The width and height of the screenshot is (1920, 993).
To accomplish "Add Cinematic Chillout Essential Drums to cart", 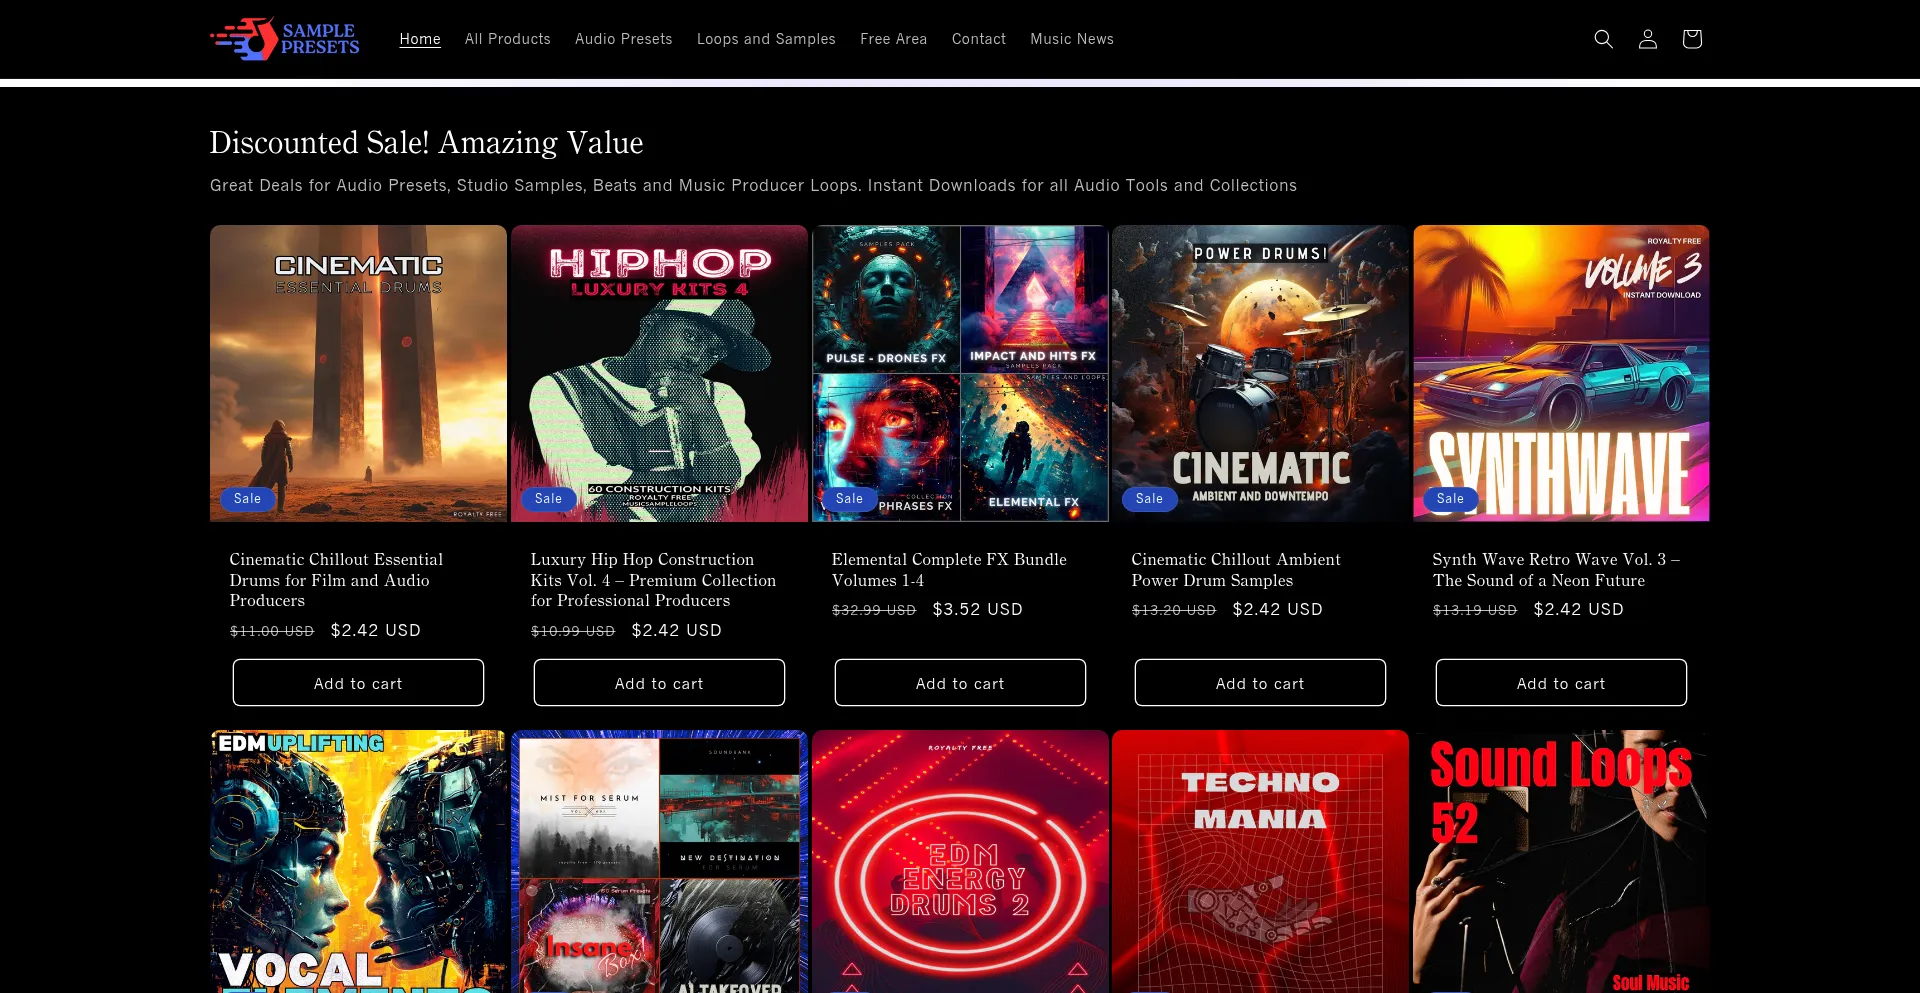I will [358, 683].
